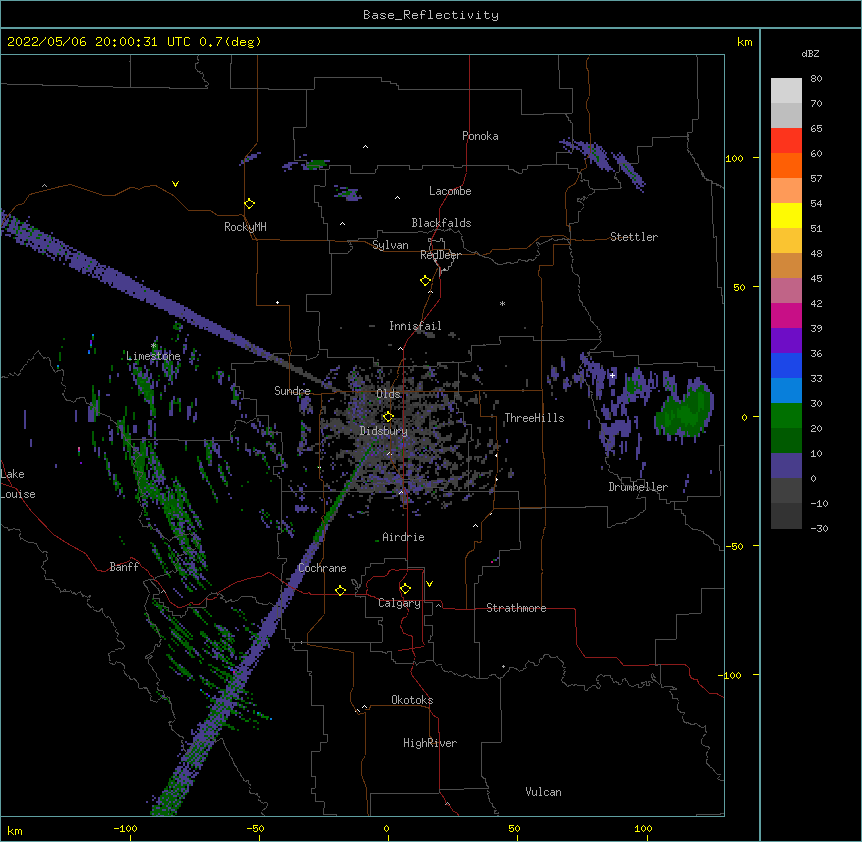Screen dimensions: 862x842
Task: Click the Ponoka city label
Action: click(x=480, y=136)
